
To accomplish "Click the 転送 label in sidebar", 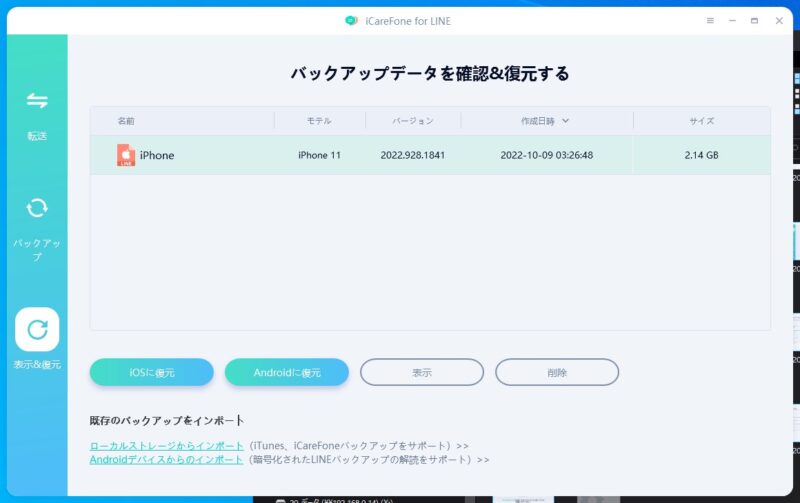I will 37,136.
